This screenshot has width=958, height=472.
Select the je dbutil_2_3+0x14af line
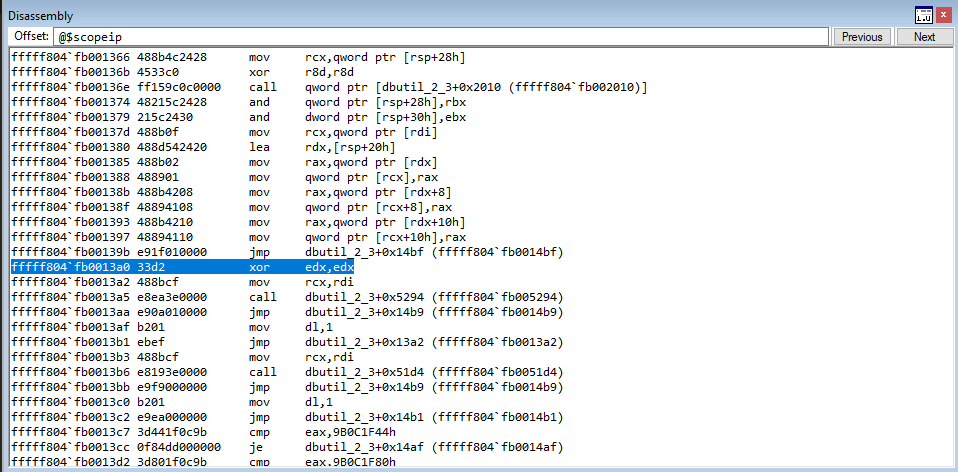pyautogui.click(x=287, y=447)
